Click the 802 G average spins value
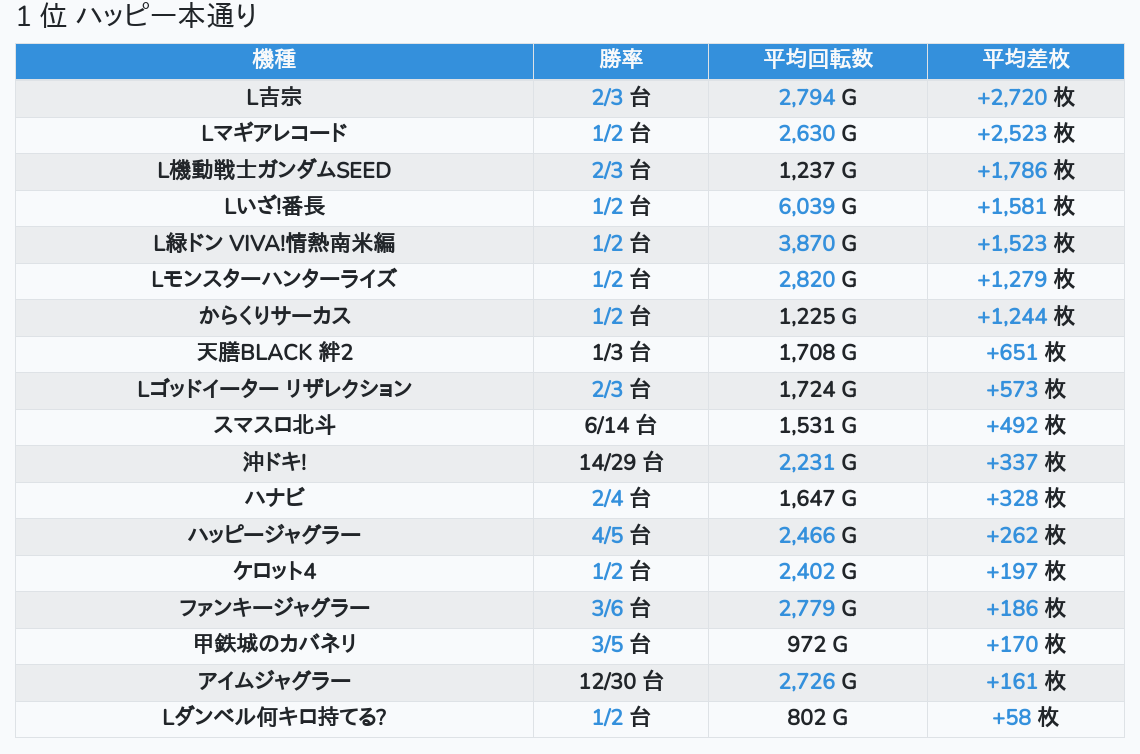1140x754 pixels. click(x=817, y=718)
